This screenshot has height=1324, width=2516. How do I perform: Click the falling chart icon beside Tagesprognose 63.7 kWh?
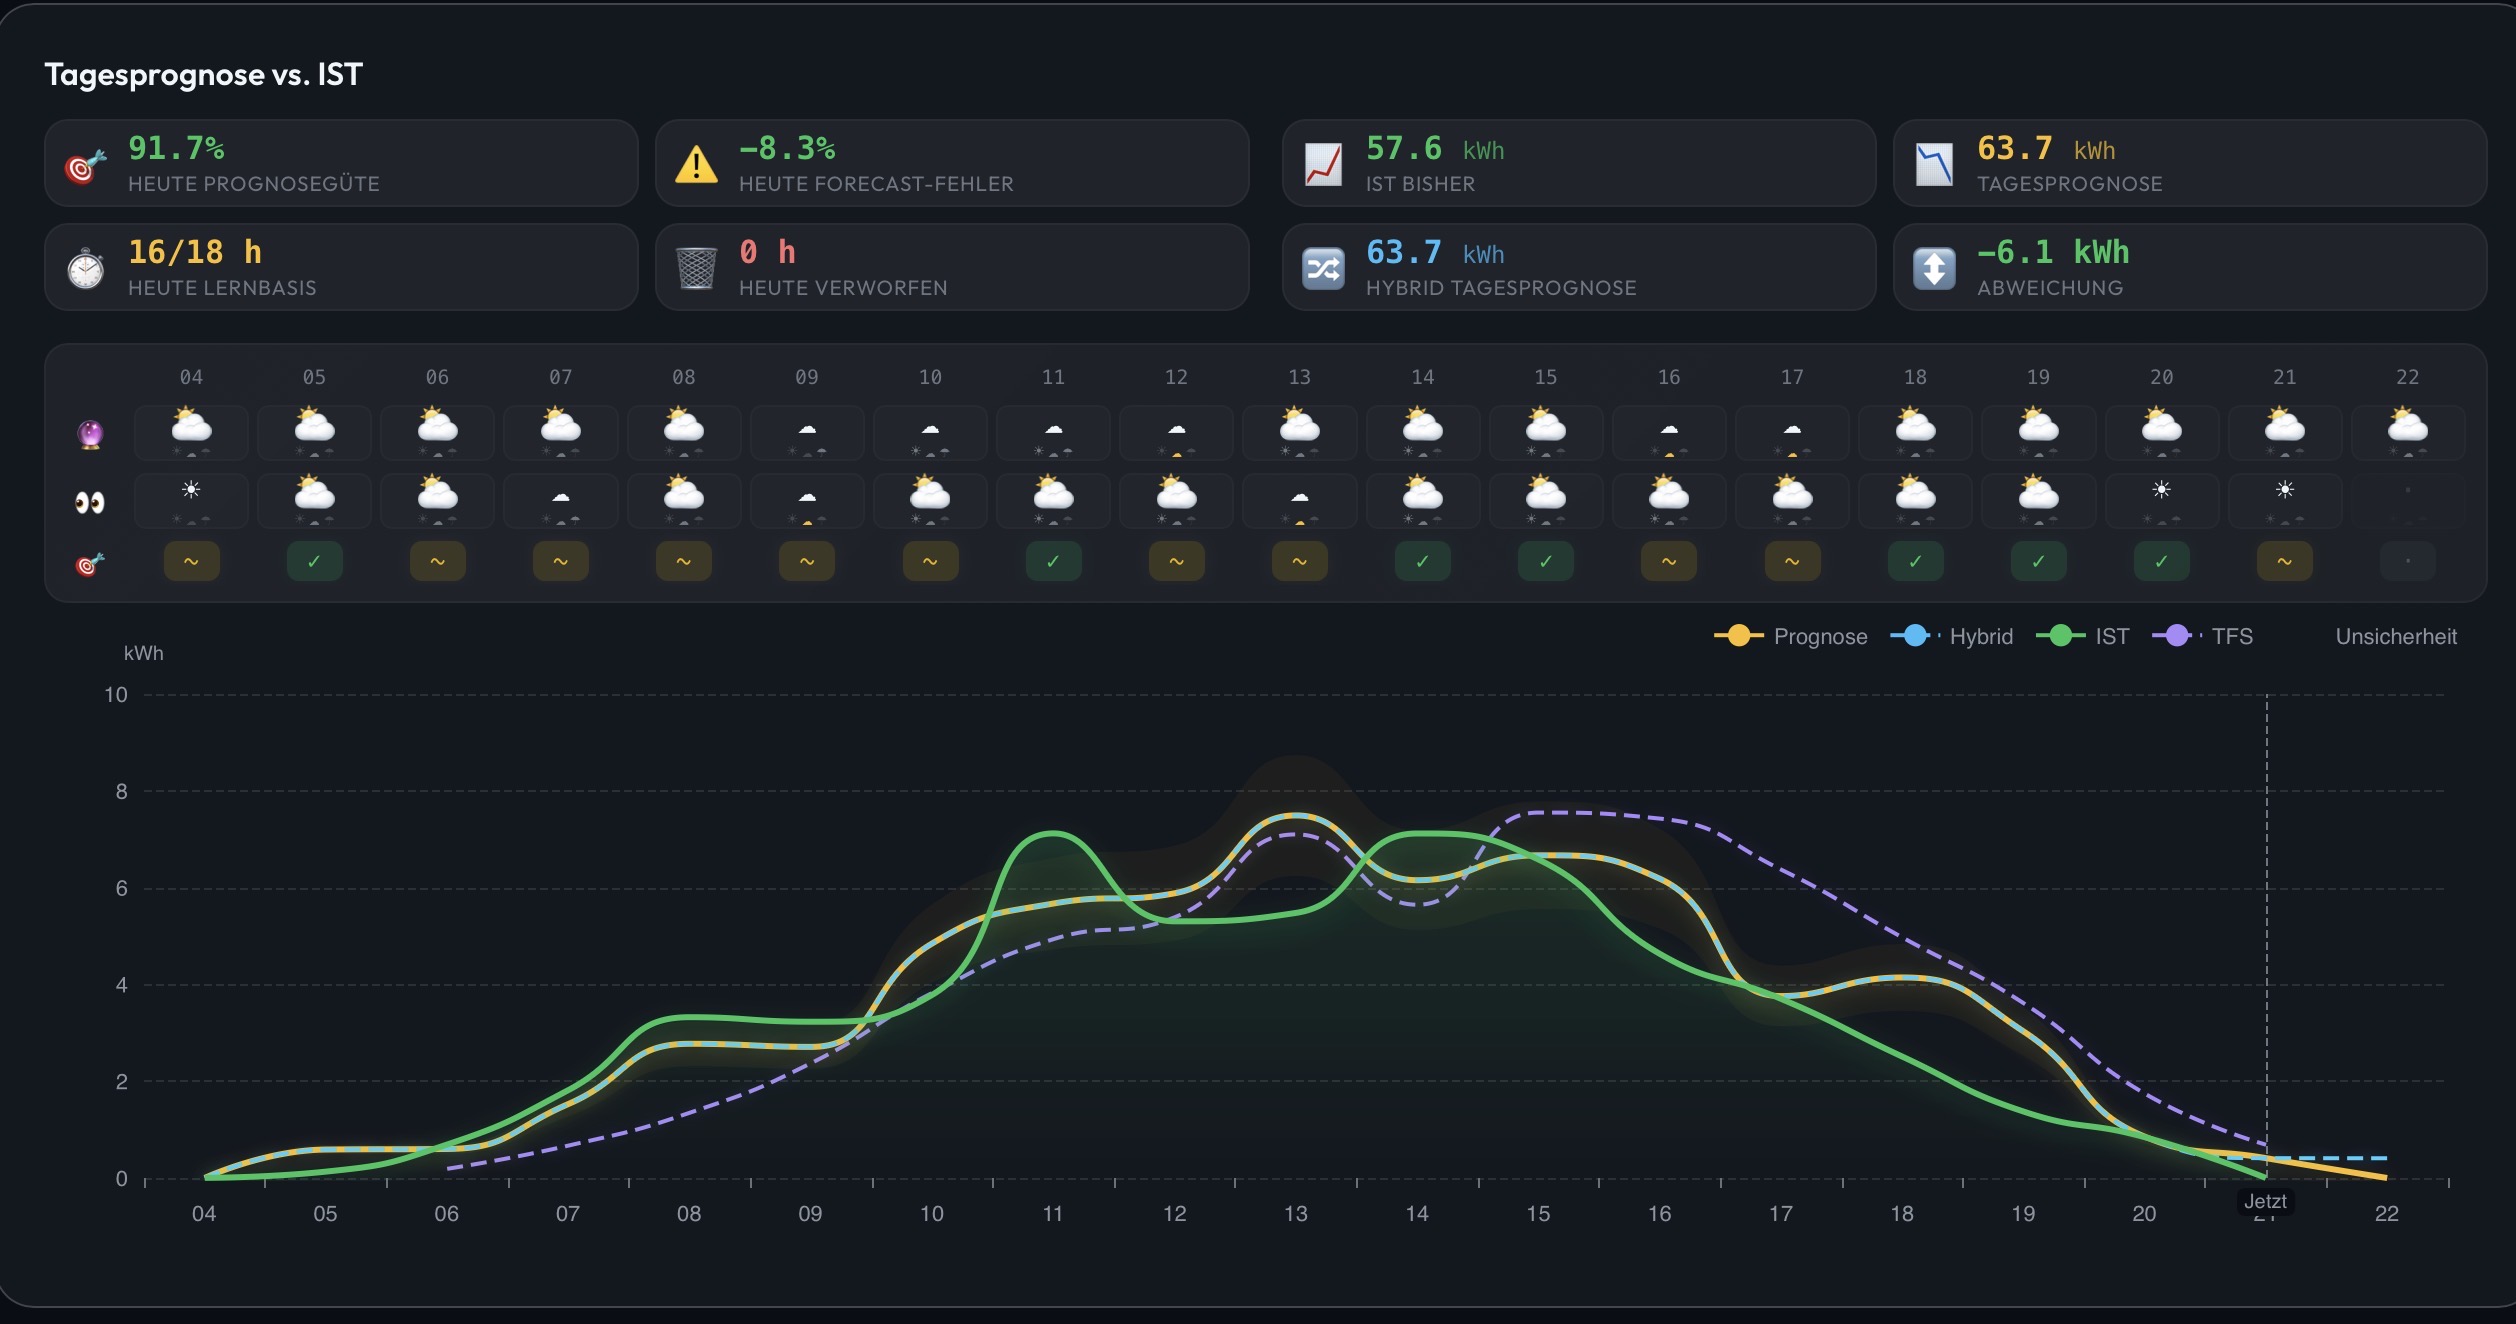pos(1934,164)
